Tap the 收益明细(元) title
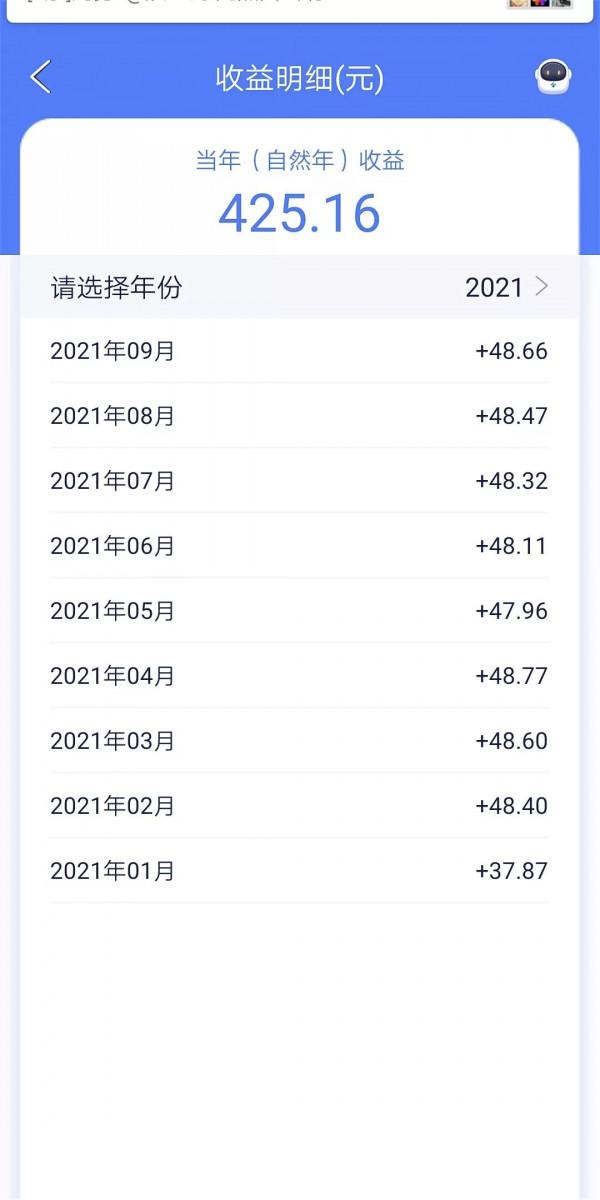Screen dimensions: 600x1200 coord(300,76)
